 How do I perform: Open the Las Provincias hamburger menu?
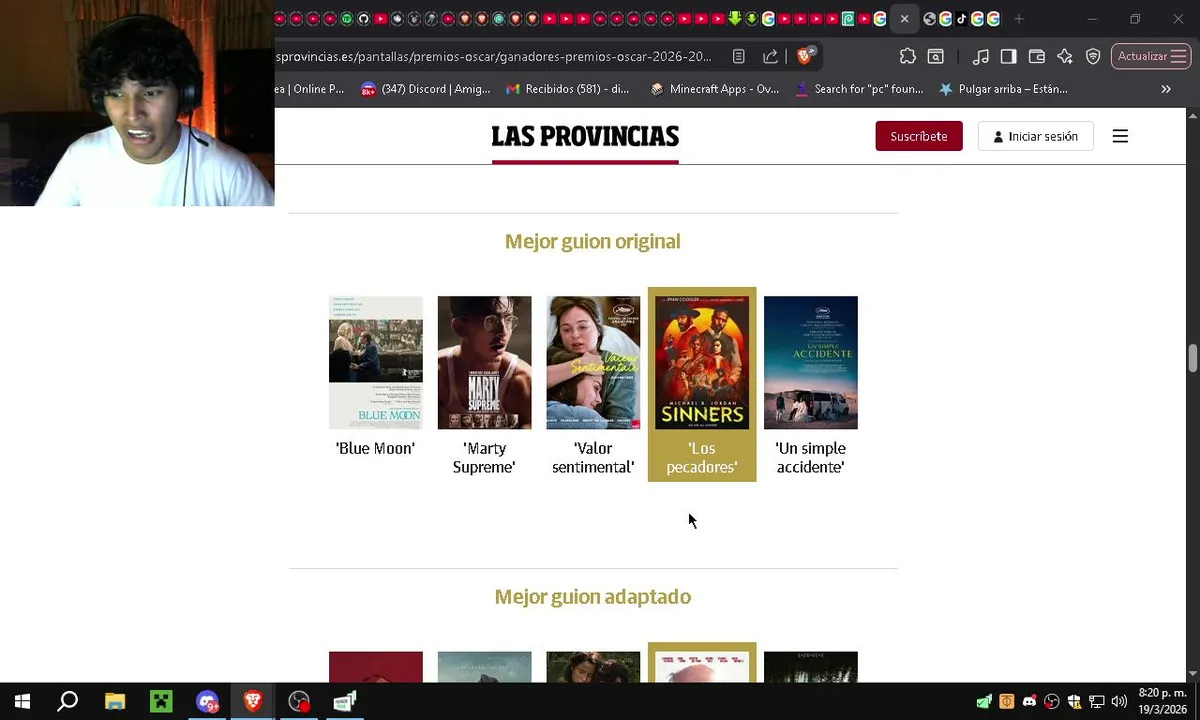click(x=1120, y=136)
